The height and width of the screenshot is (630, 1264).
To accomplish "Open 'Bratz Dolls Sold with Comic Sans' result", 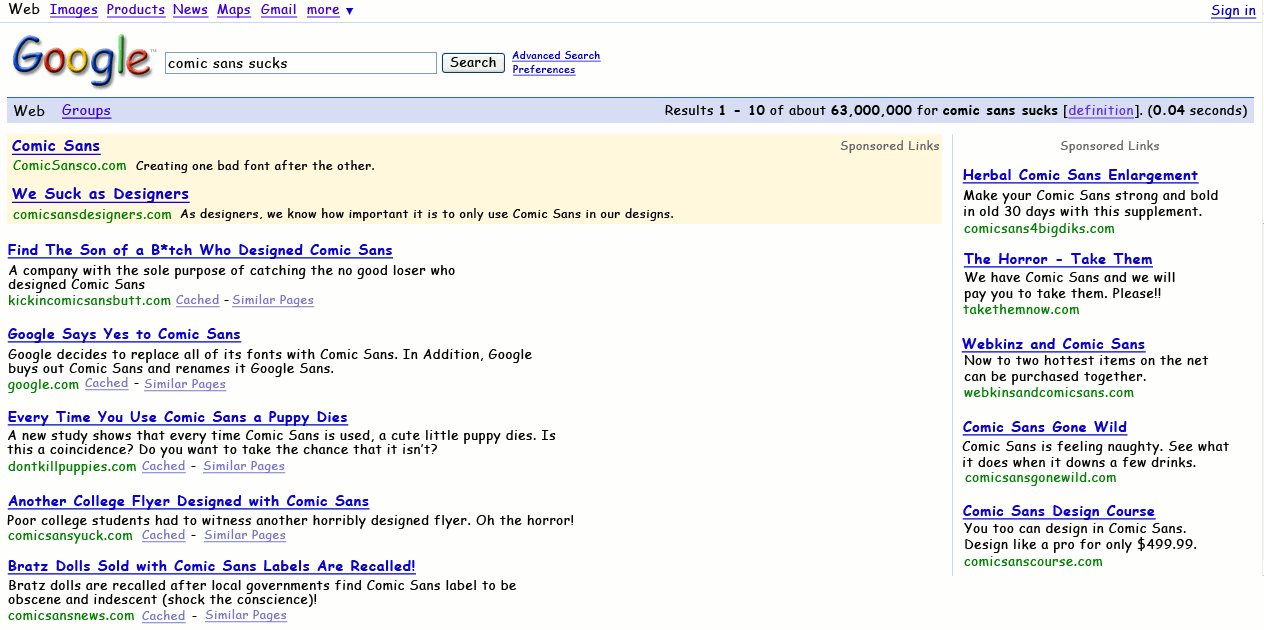I will point(211,566).
